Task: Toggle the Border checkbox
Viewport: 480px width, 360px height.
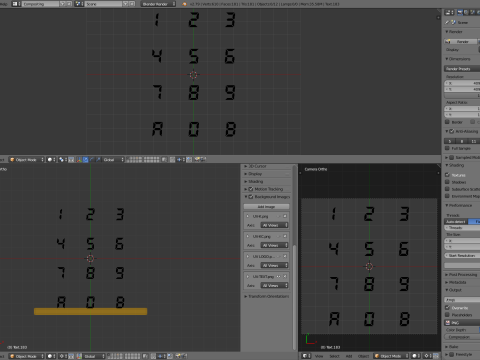Action: pyautogui.click(x=448, y=122)
